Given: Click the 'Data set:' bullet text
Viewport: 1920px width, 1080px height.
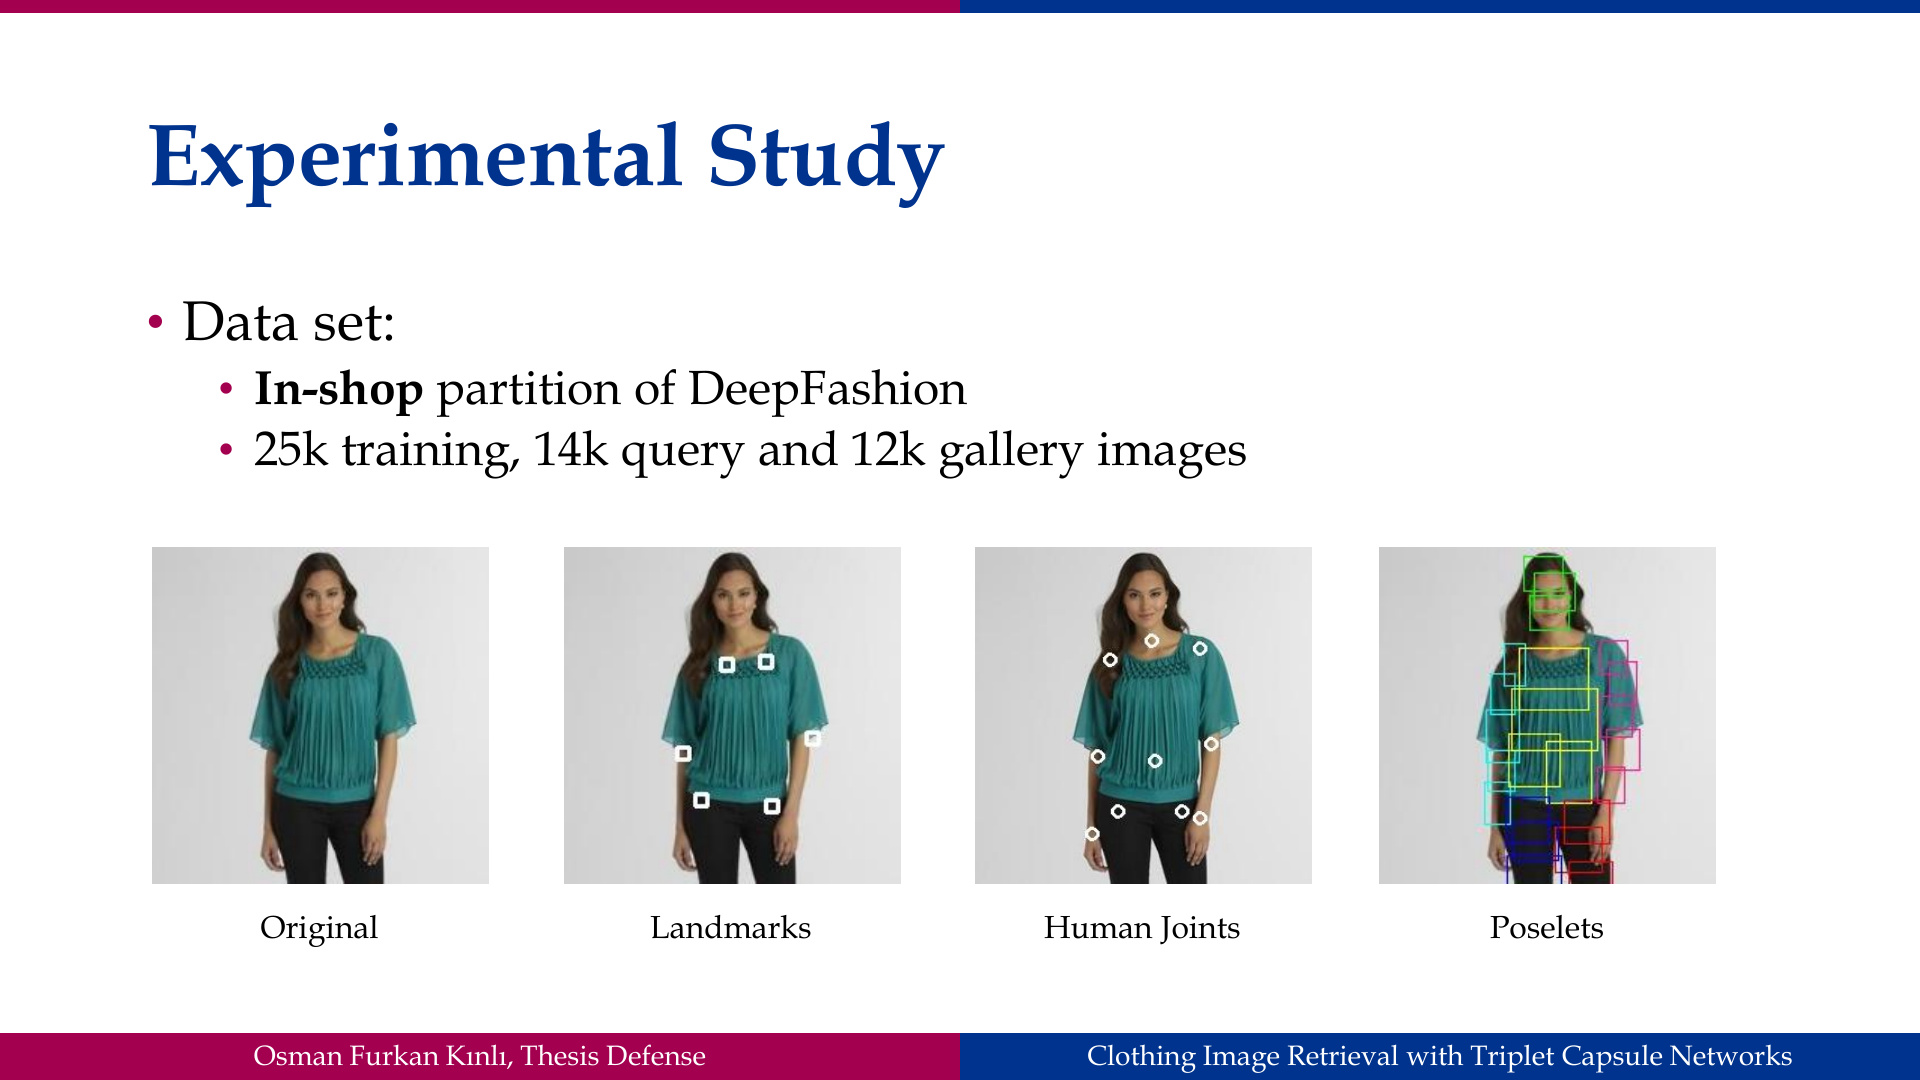Looking at the screenshot, I should [x=289, y=322].
